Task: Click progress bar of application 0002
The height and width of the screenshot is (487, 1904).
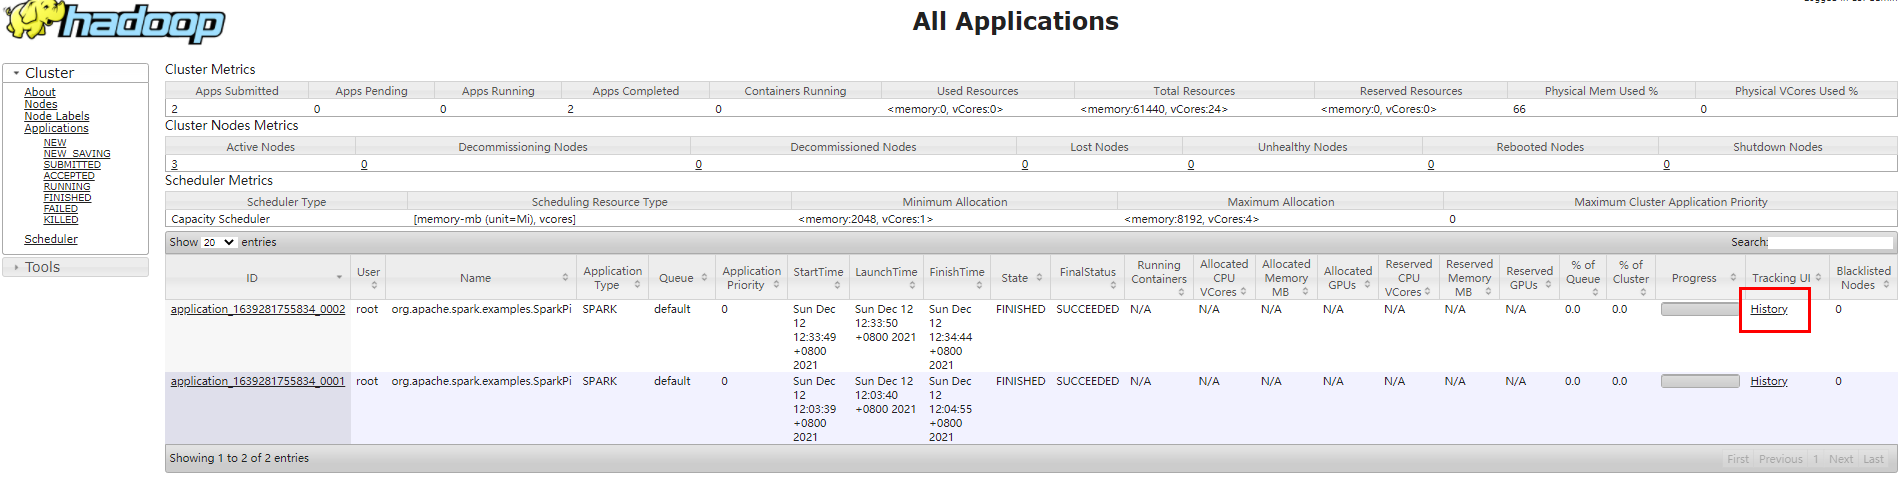Action: click(1700, 309)
